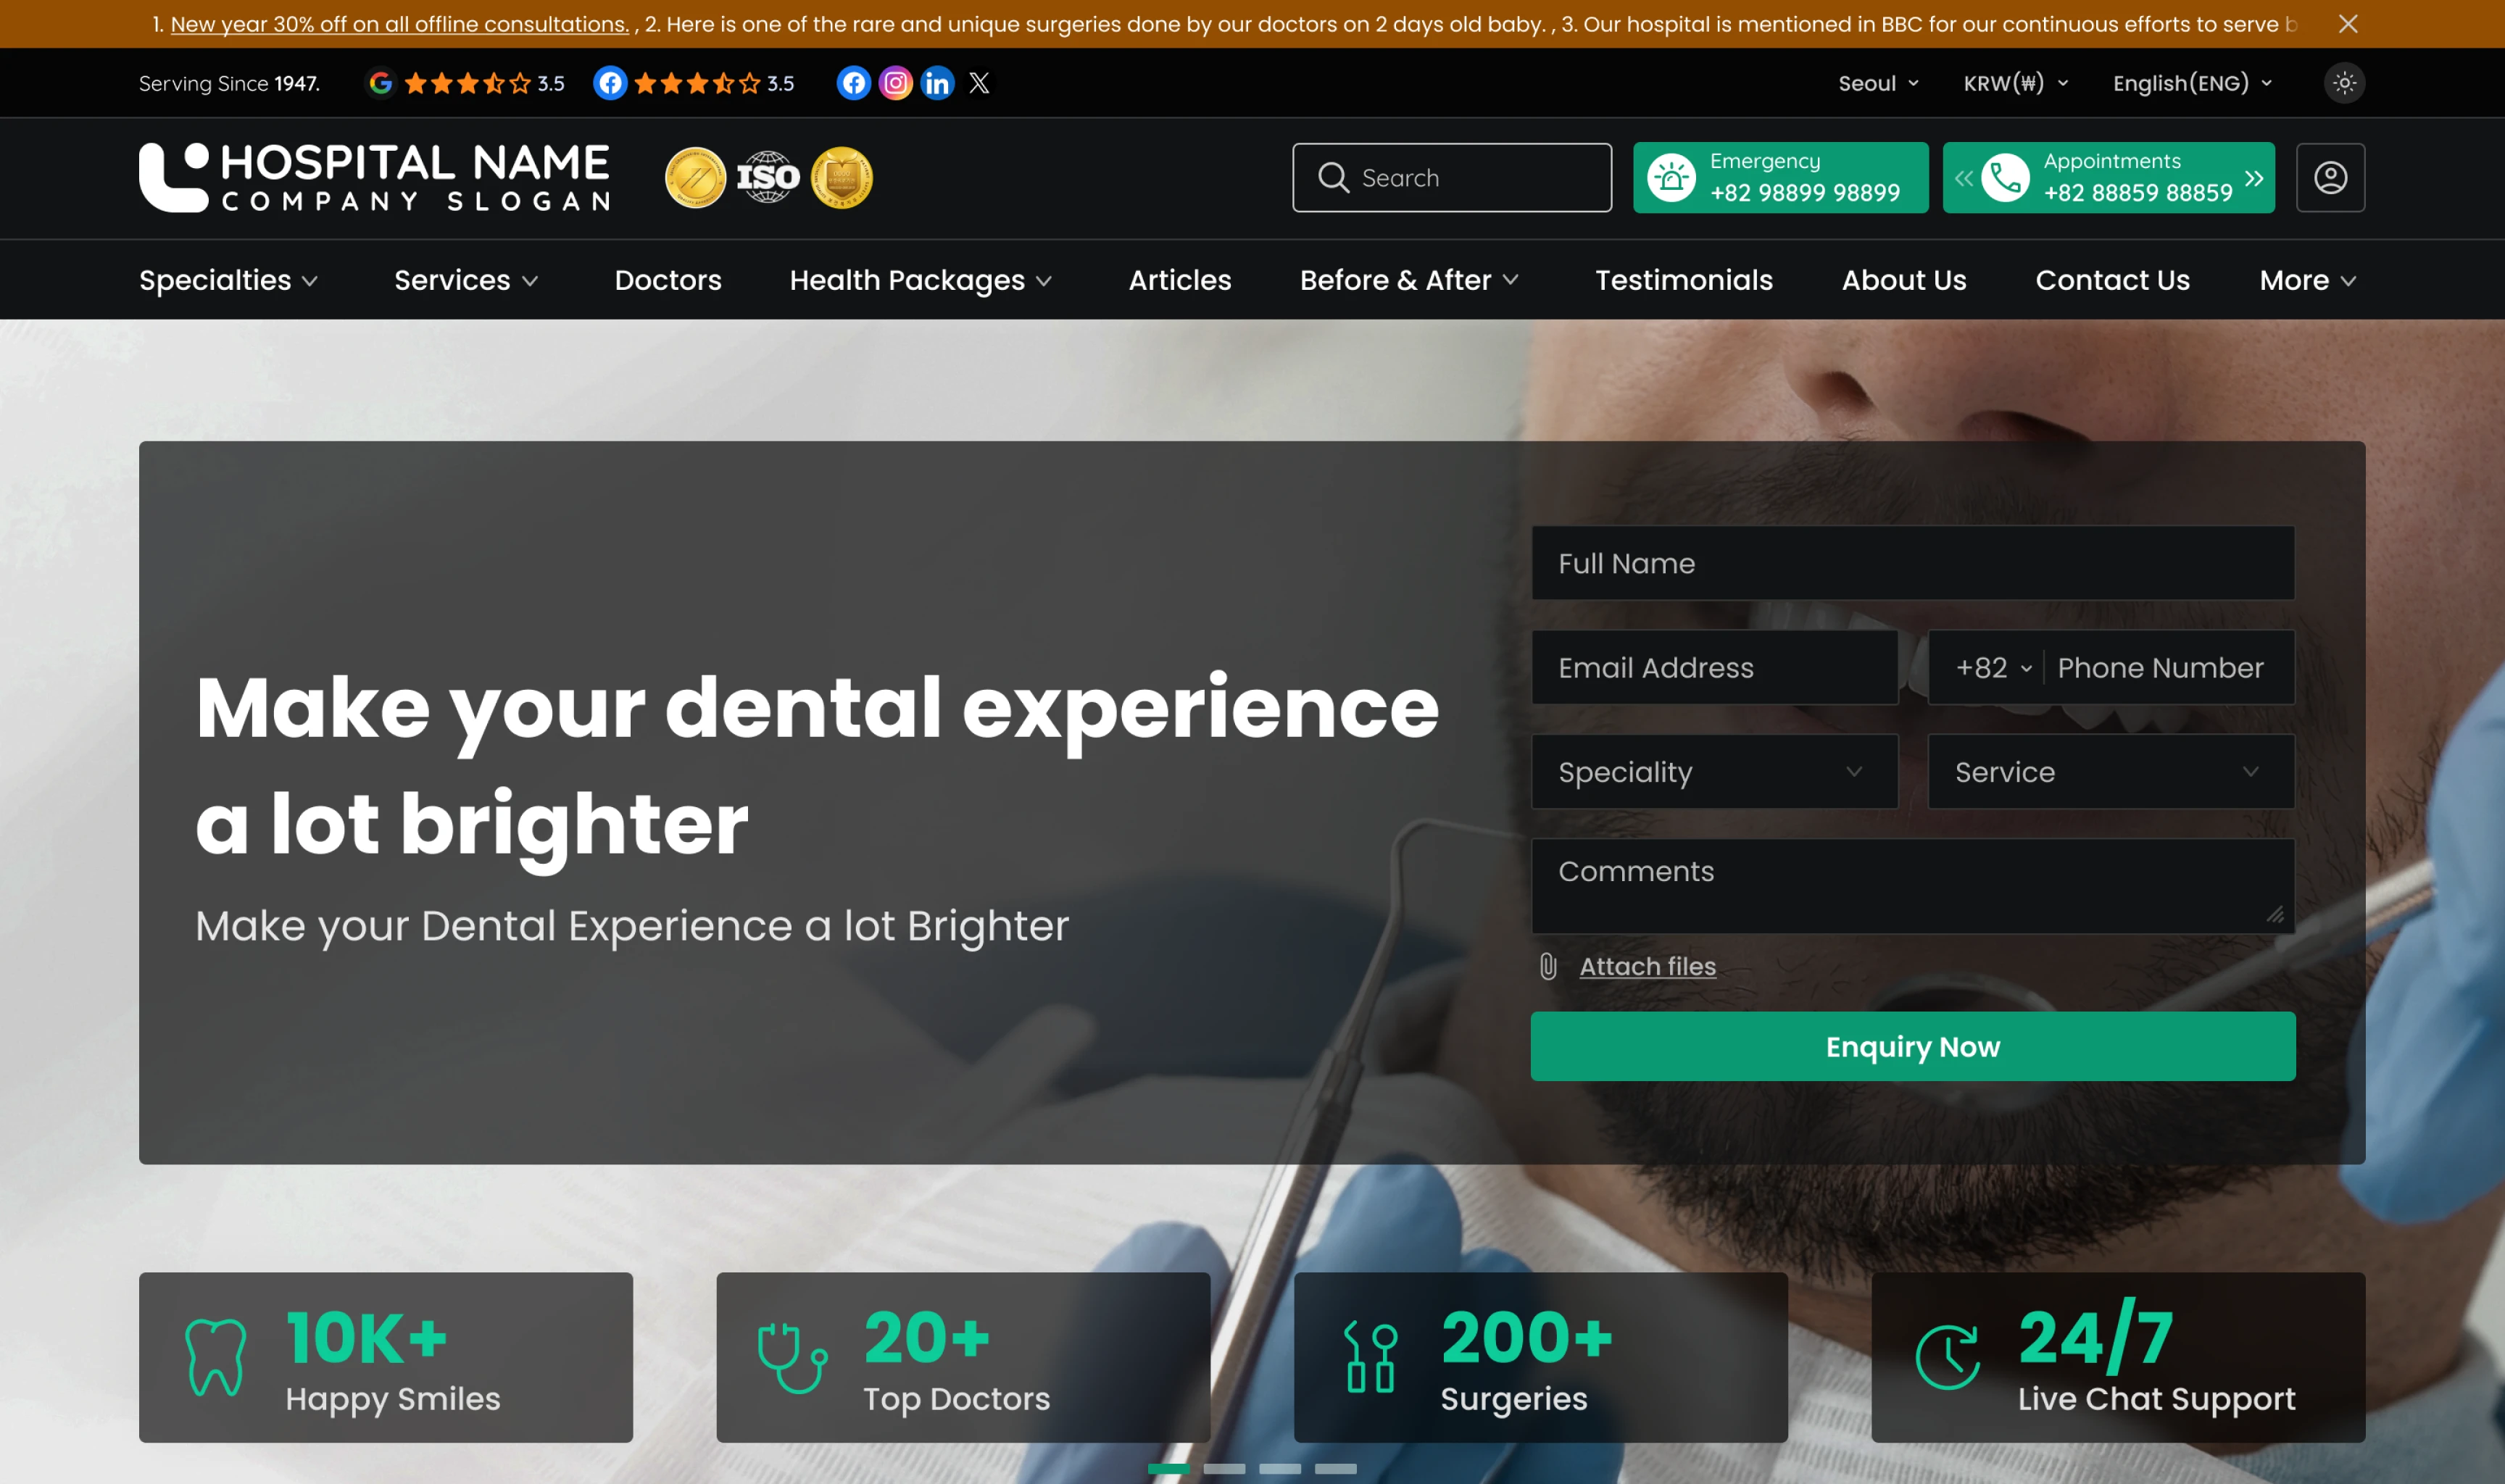This screenshot has height=1484, width=2505.
Task: Submit the form with Enquiry Now
Action: 1912,1046
